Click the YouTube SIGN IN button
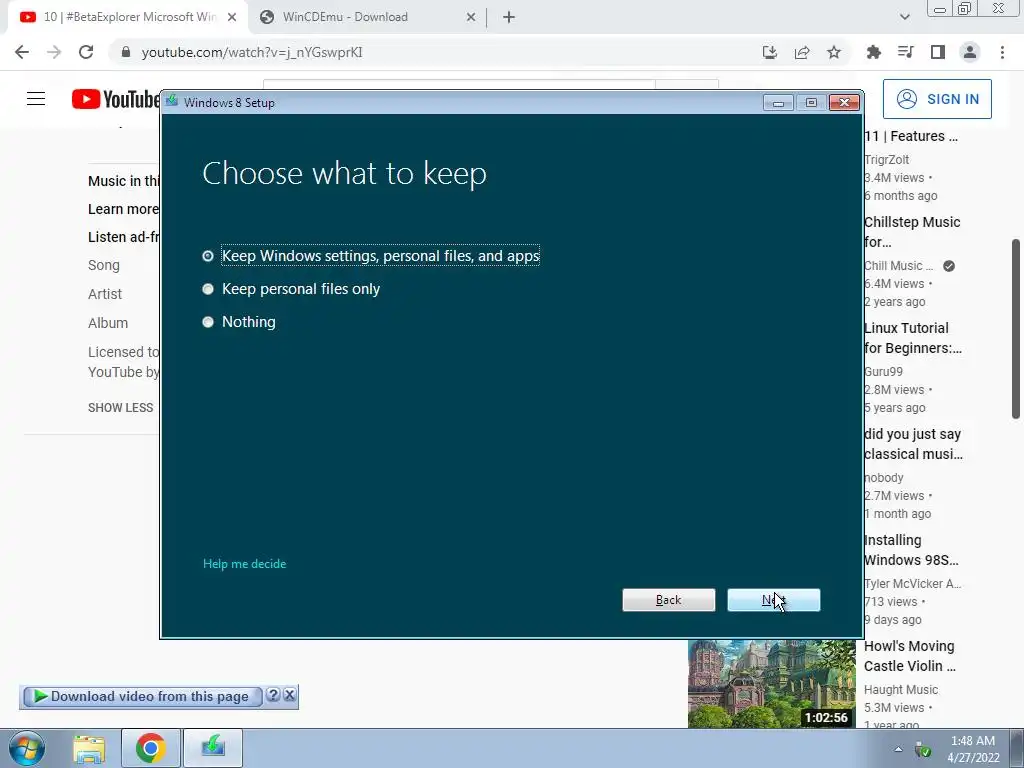Screen dimensions: 1024x768 coord(937,99)
